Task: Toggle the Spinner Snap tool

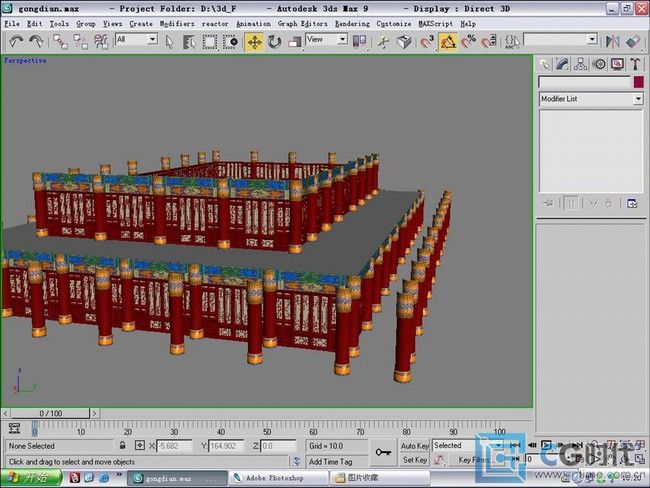Action: coord(489,42)
